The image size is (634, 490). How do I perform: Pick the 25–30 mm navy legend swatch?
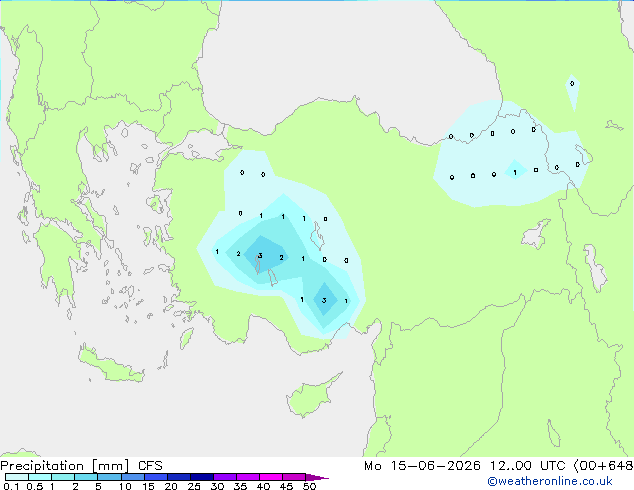(x=201, y=477)
